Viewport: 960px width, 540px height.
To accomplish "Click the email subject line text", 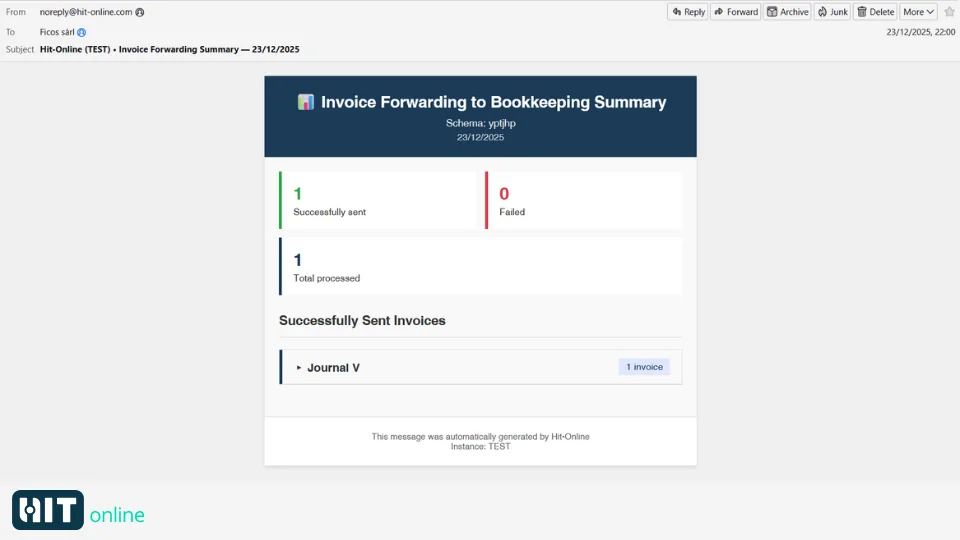I will point(170,49).
